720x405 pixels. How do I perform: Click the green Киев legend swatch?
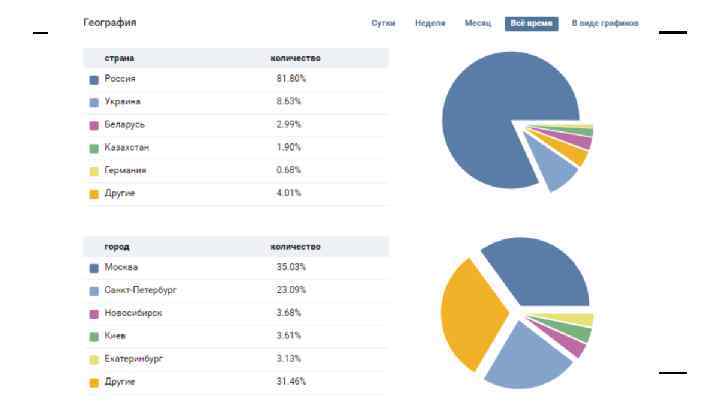[x=94, y=337]
